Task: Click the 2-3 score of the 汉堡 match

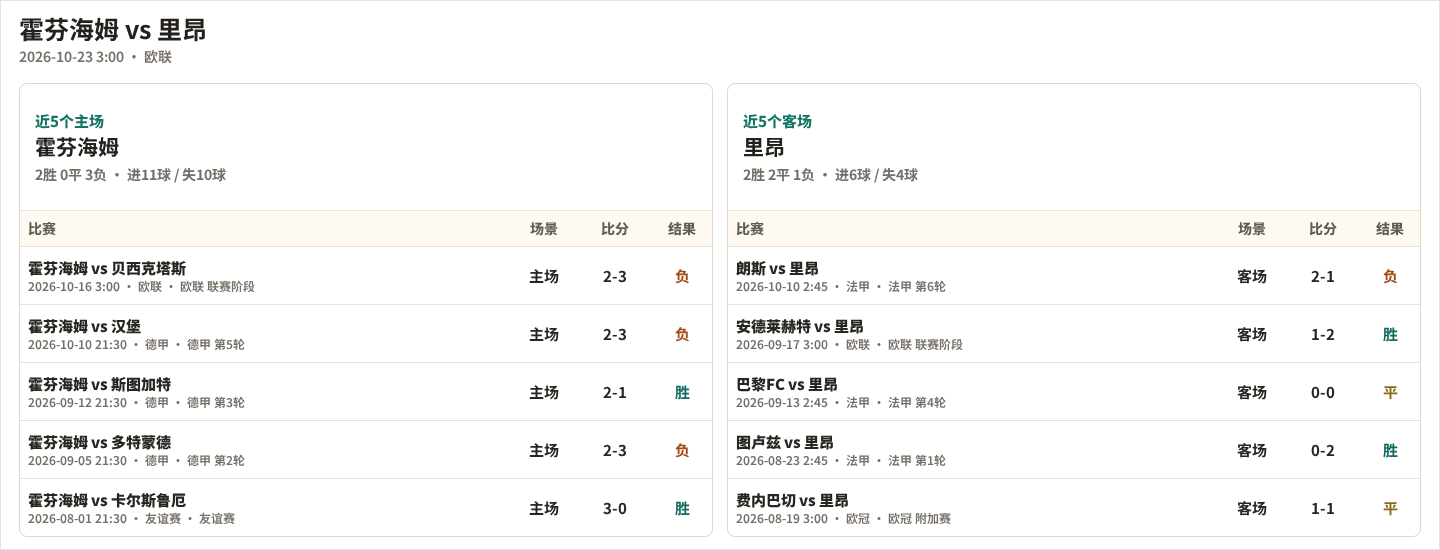Action: click(615, 334)
